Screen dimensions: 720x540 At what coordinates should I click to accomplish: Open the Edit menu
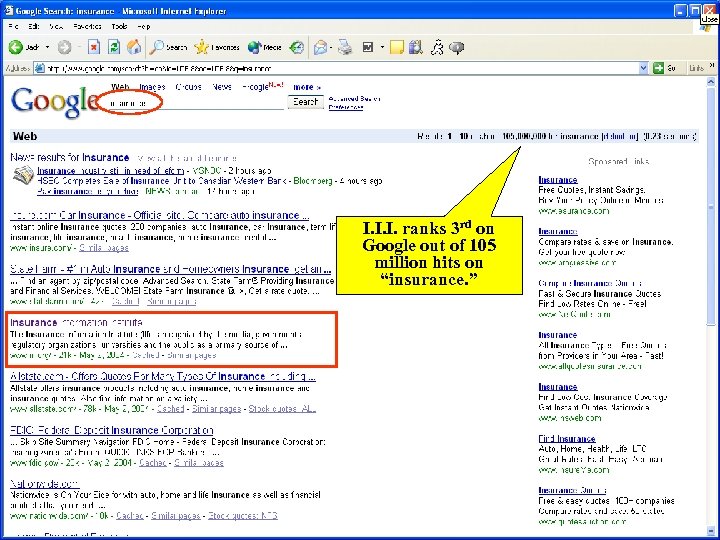pos(34,27)
